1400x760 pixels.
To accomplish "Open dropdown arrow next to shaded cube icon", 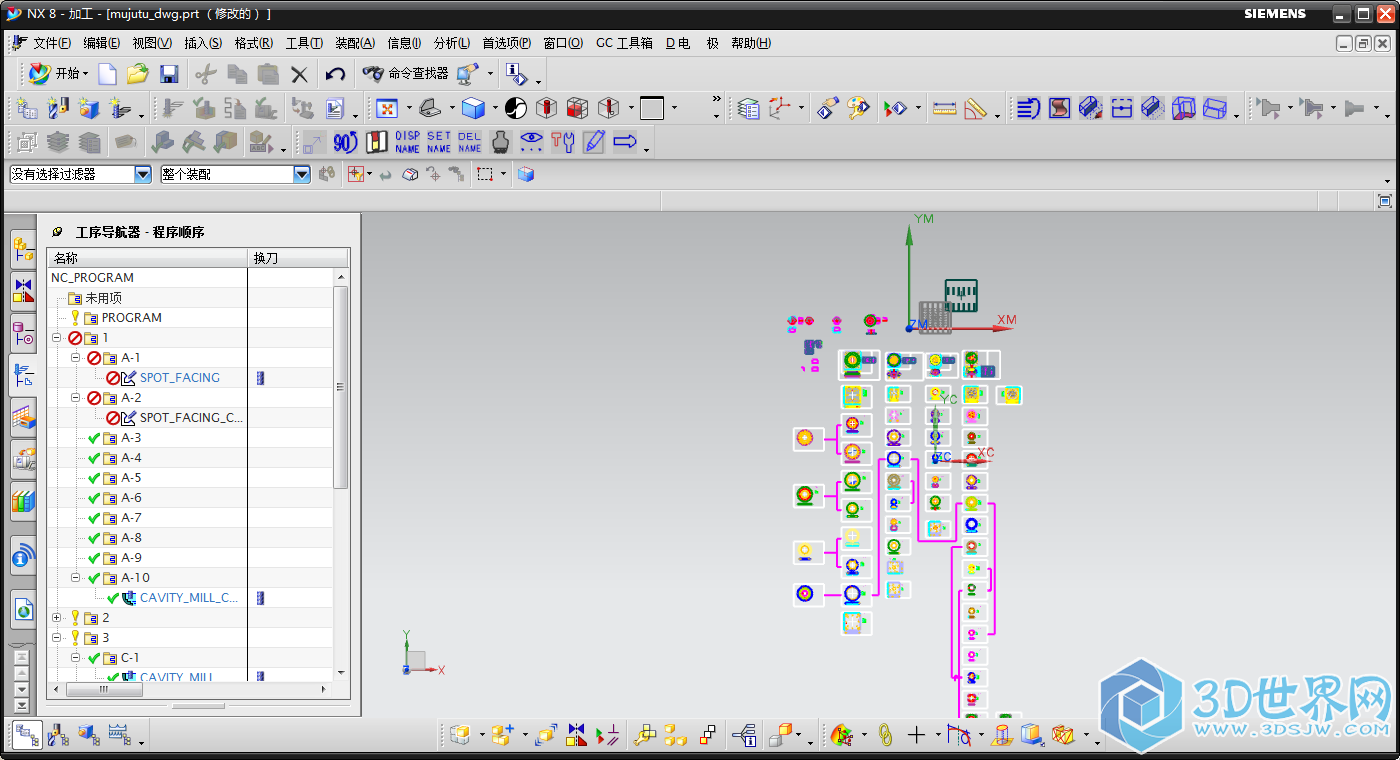I will (x=494, y=108).
